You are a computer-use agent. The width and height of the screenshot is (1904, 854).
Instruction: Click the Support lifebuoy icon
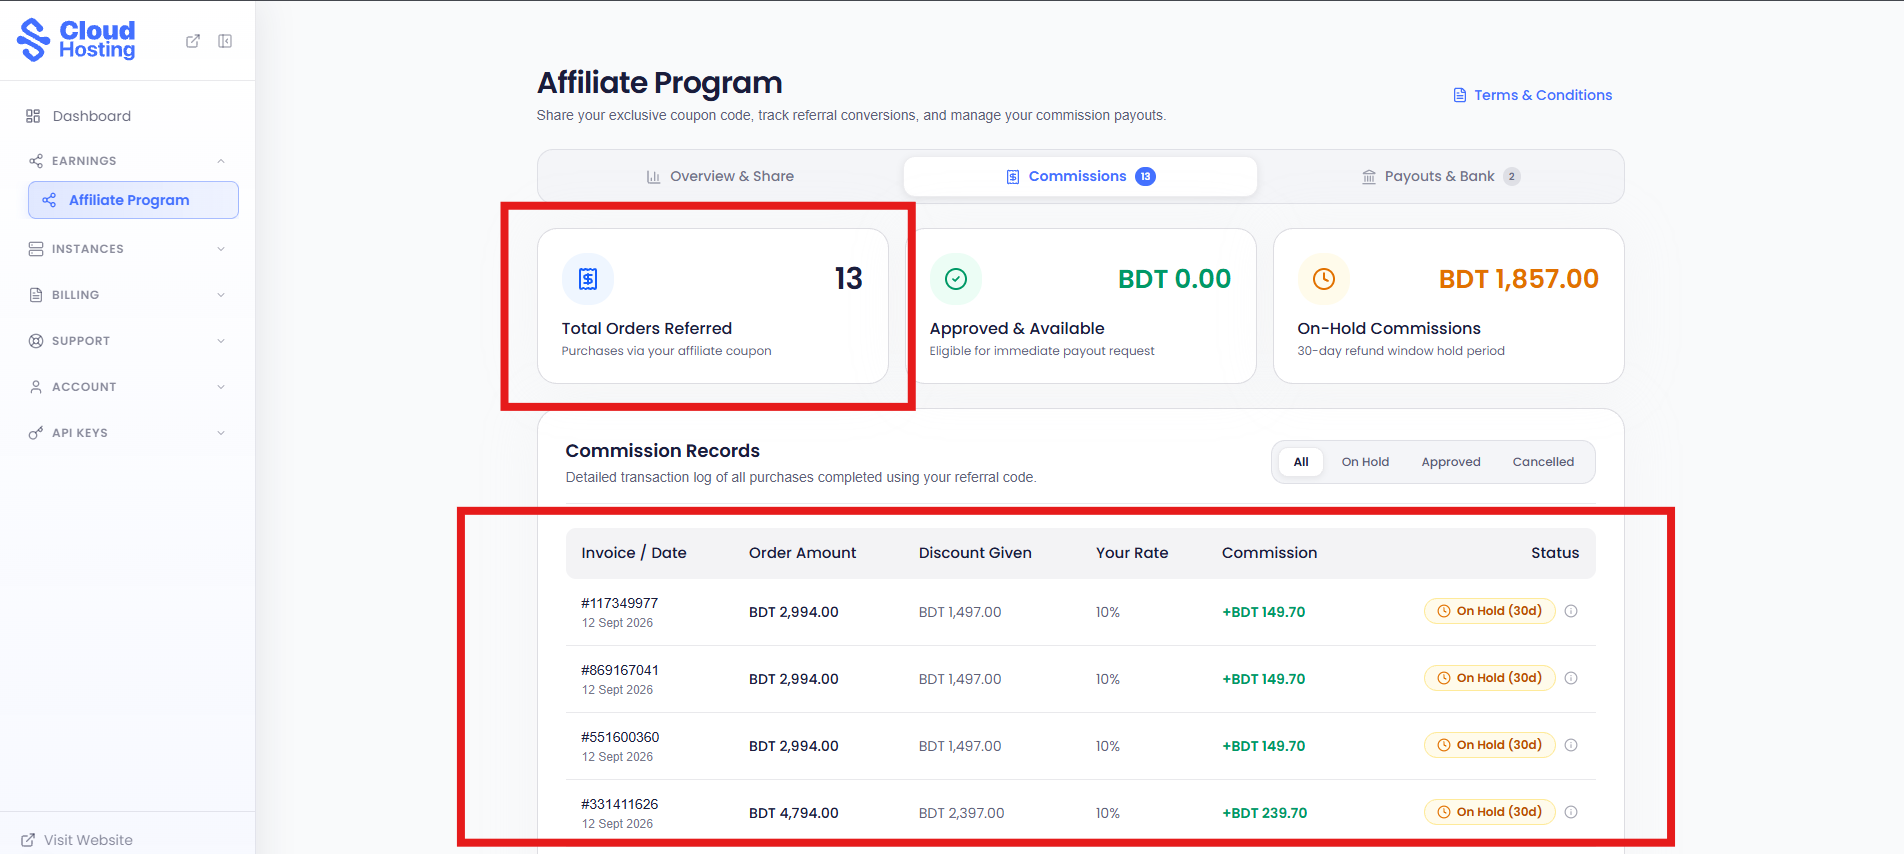(36, 341)
